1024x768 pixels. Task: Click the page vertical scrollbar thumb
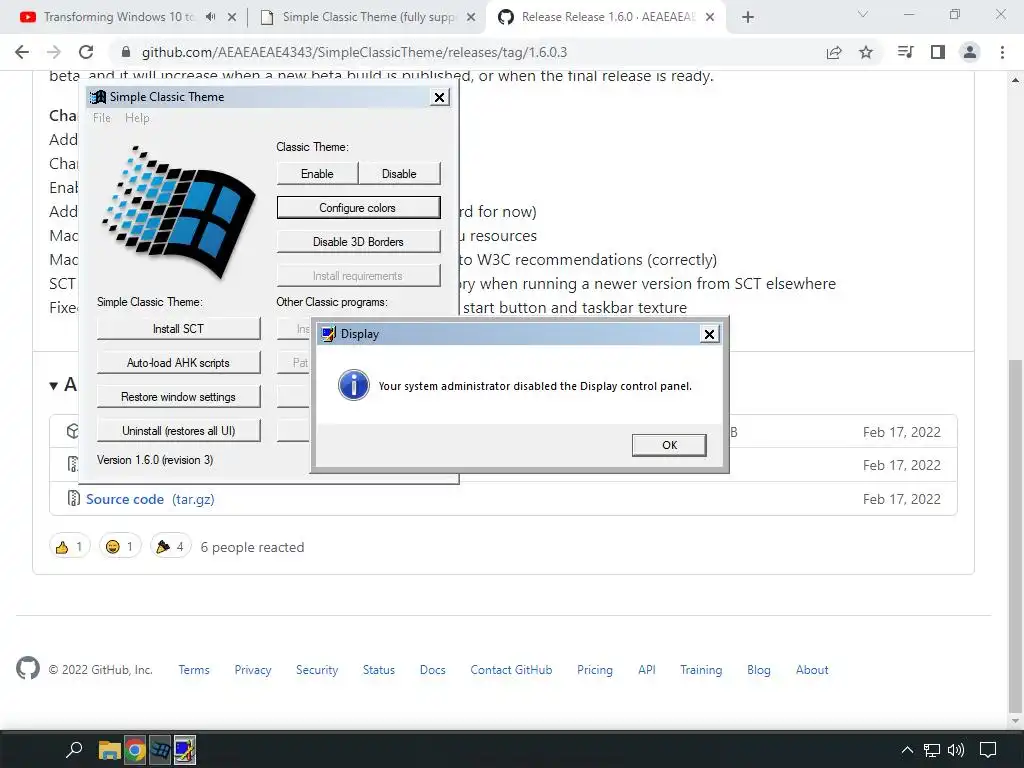pos(1016,534)
